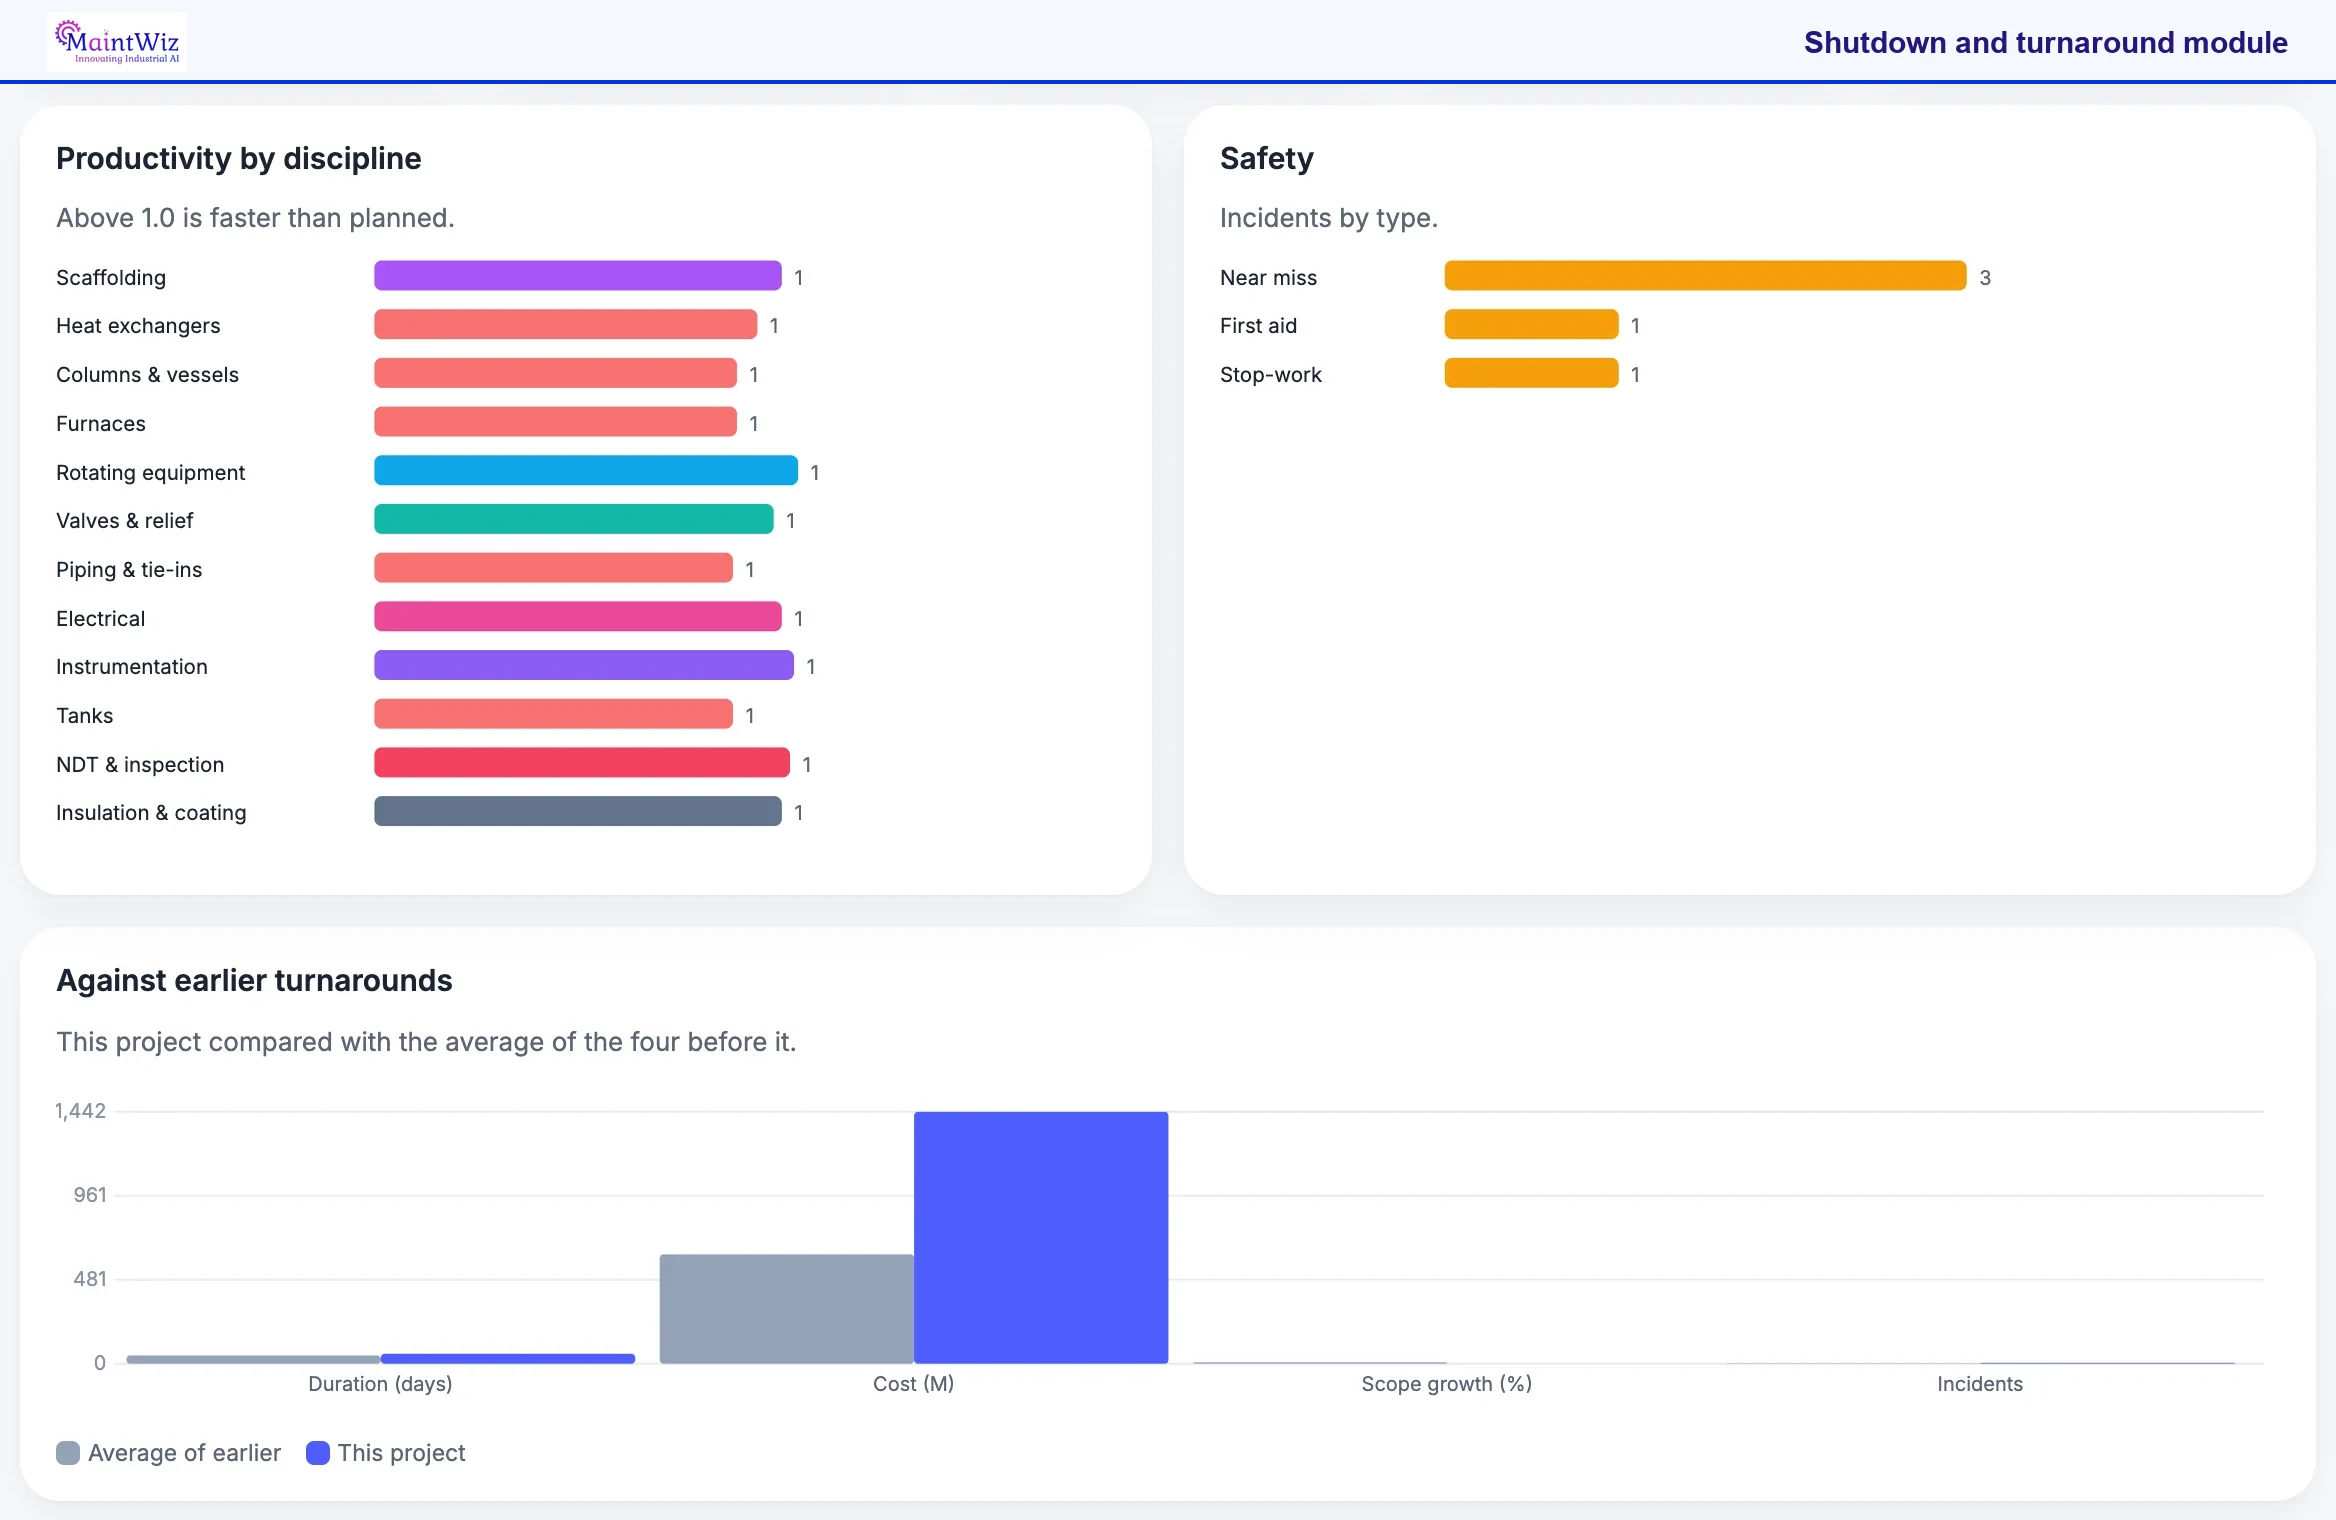The image size is (2336, 1520).
Task: Click the Scope growth (%) axis label
Action: point(1446,1384)
